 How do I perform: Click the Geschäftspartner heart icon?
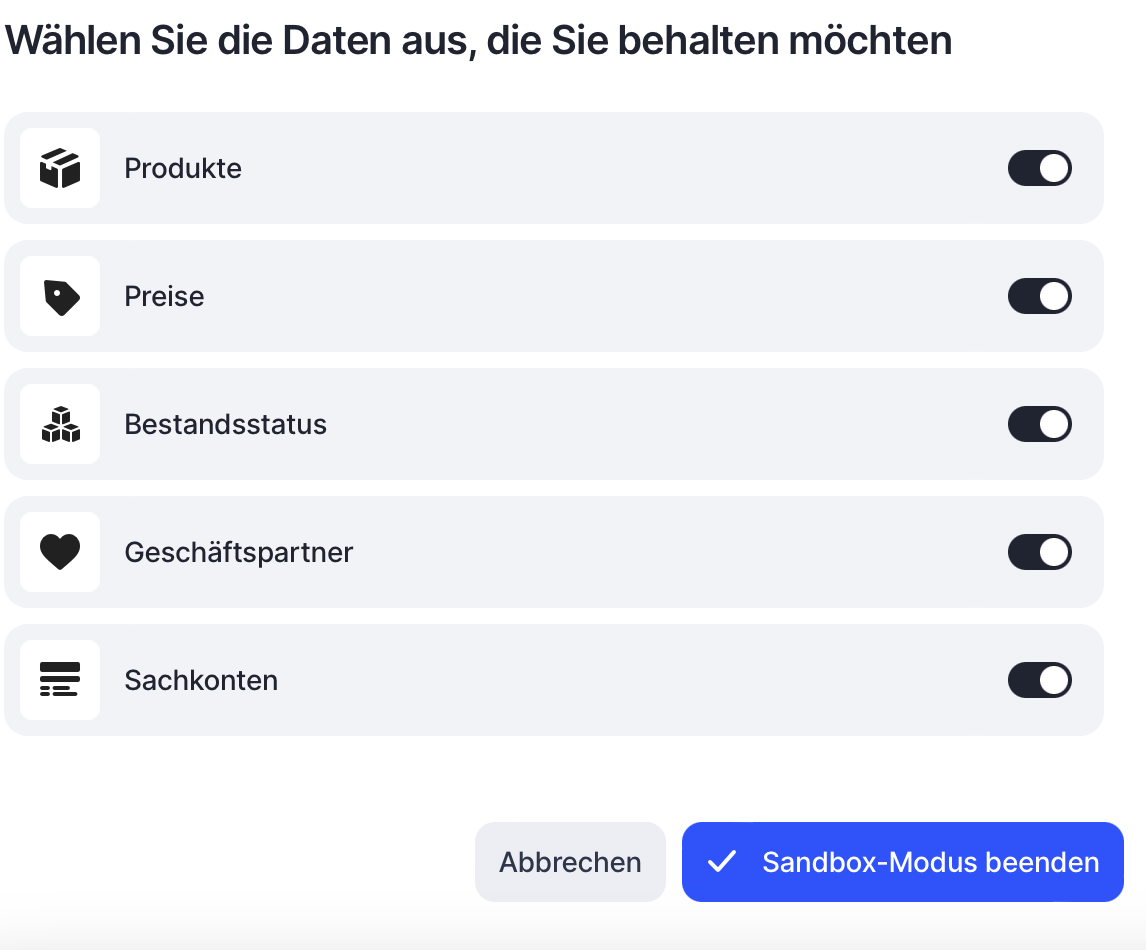(60, 552)
